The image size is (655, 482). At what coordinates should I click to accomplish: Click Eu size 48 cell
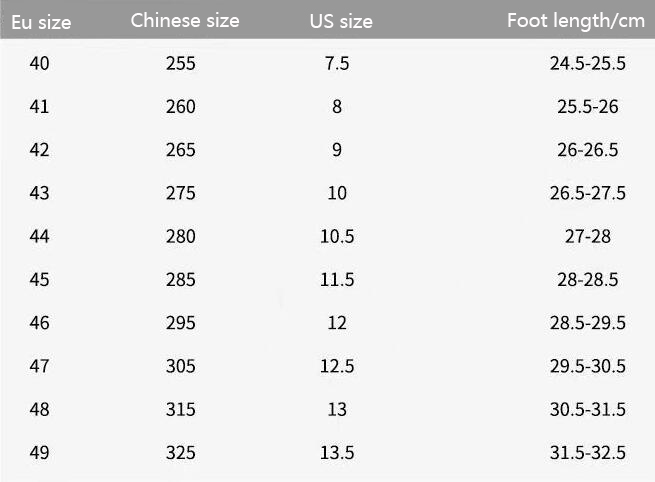(39, 410)
